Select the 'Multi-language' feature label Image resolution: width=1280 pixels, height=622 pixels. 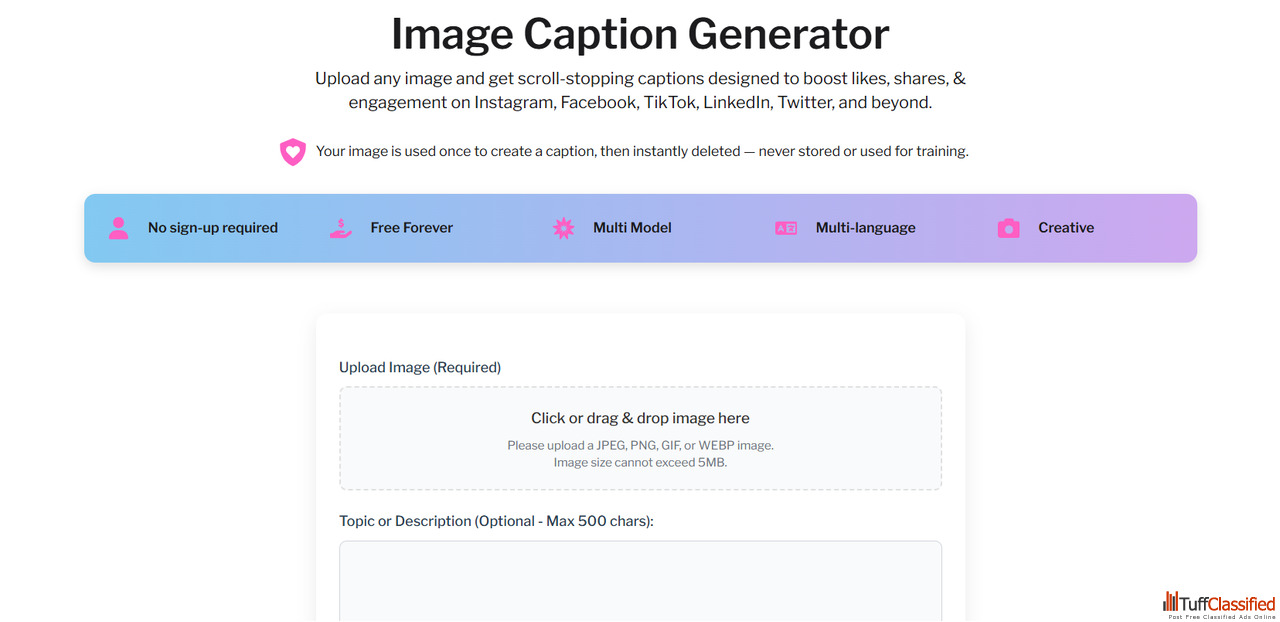pos(866,228)
